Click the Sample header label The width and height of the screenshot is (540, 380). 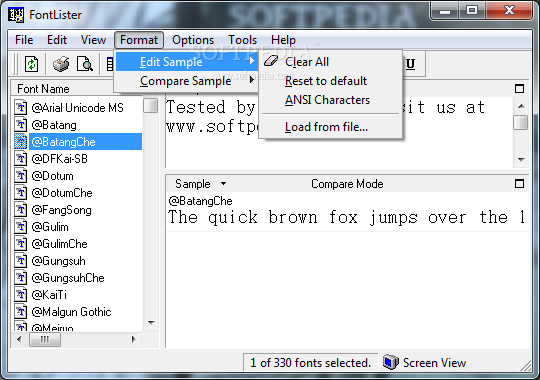(x=193, y=184)
